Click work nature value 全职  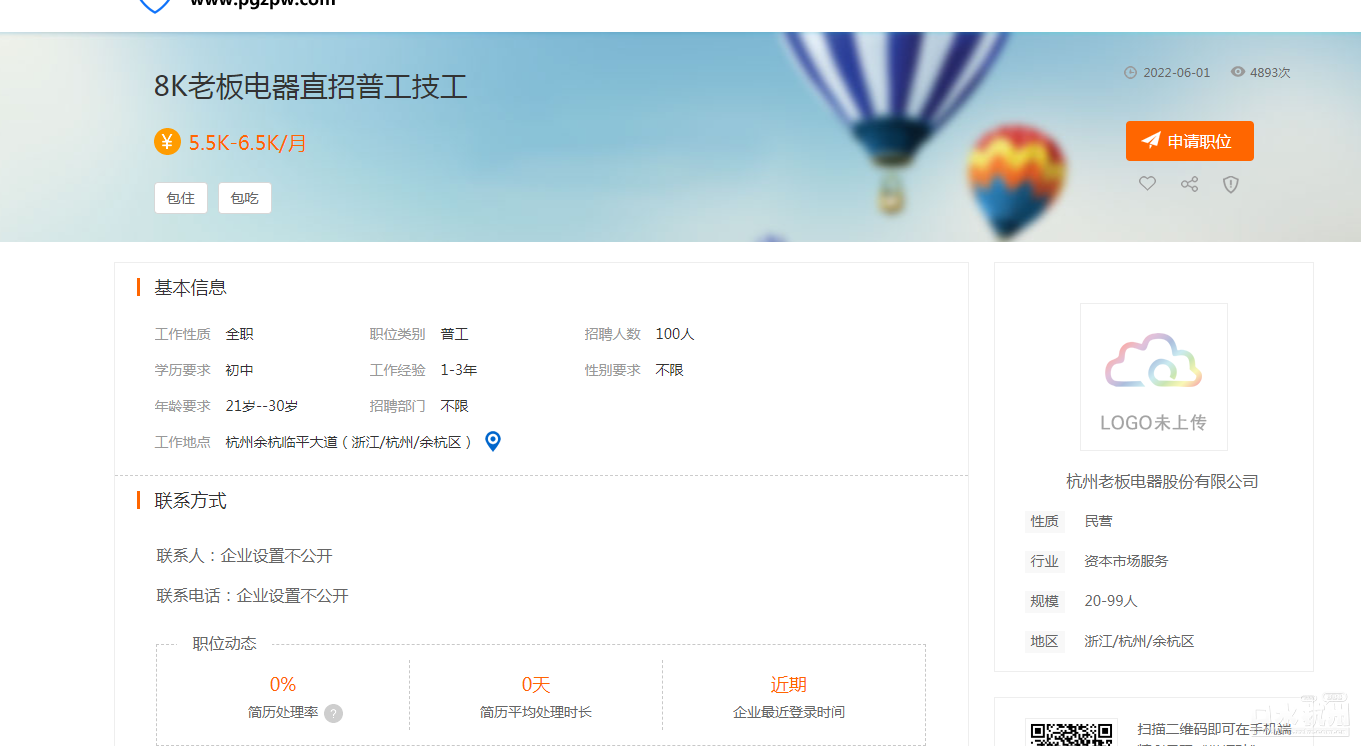point(240,334)
